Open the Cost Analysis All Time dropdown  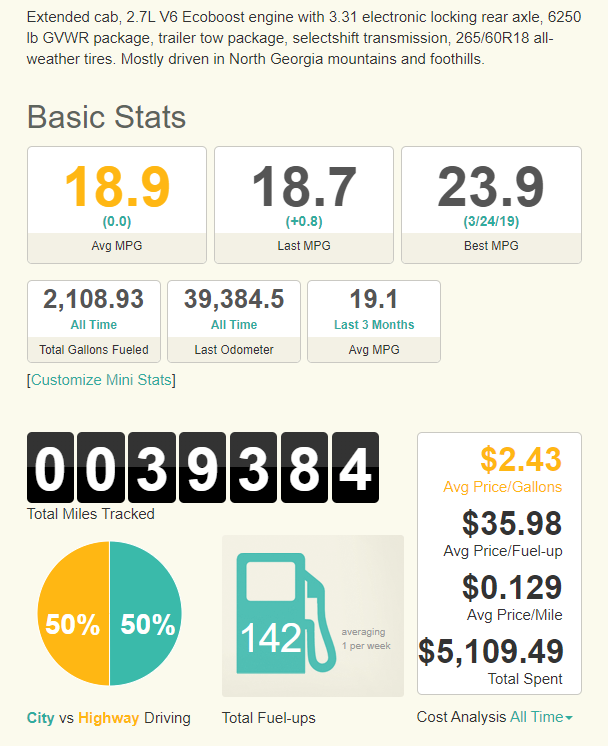[x=541, y=717]
